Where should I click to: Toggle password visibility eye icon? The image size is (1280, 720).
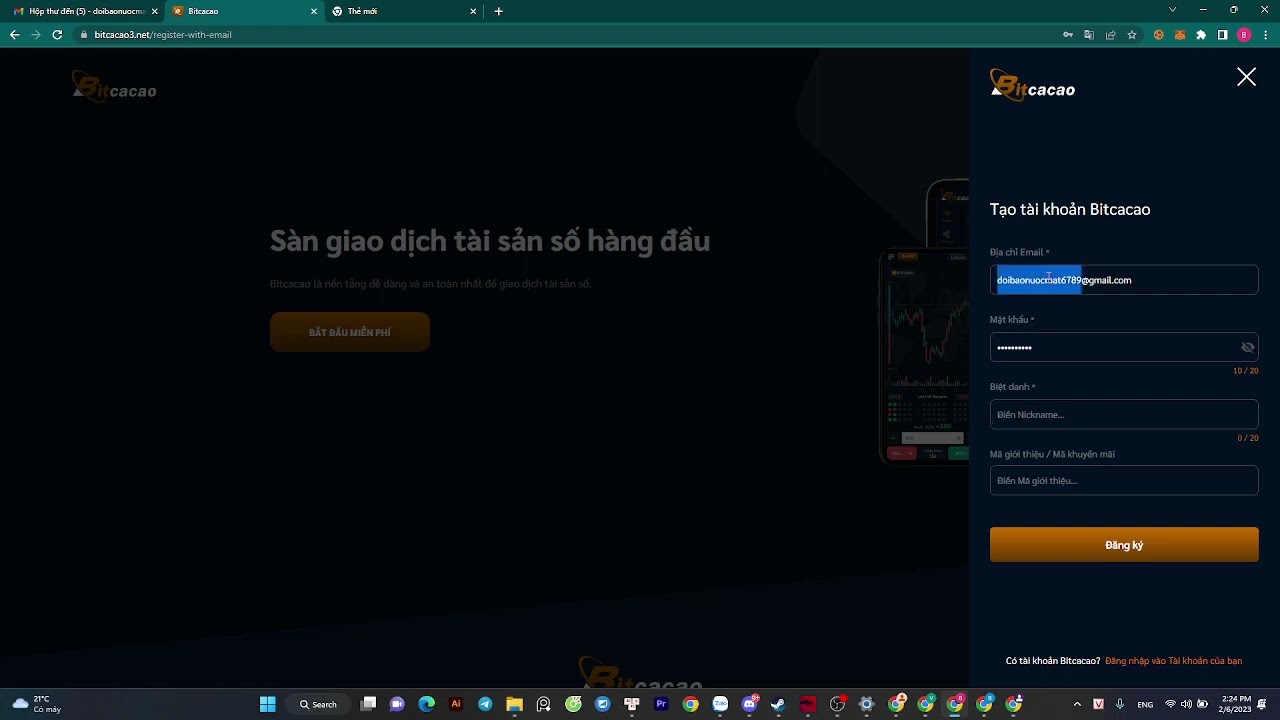pyautogui.click(x=1247, y=347)
